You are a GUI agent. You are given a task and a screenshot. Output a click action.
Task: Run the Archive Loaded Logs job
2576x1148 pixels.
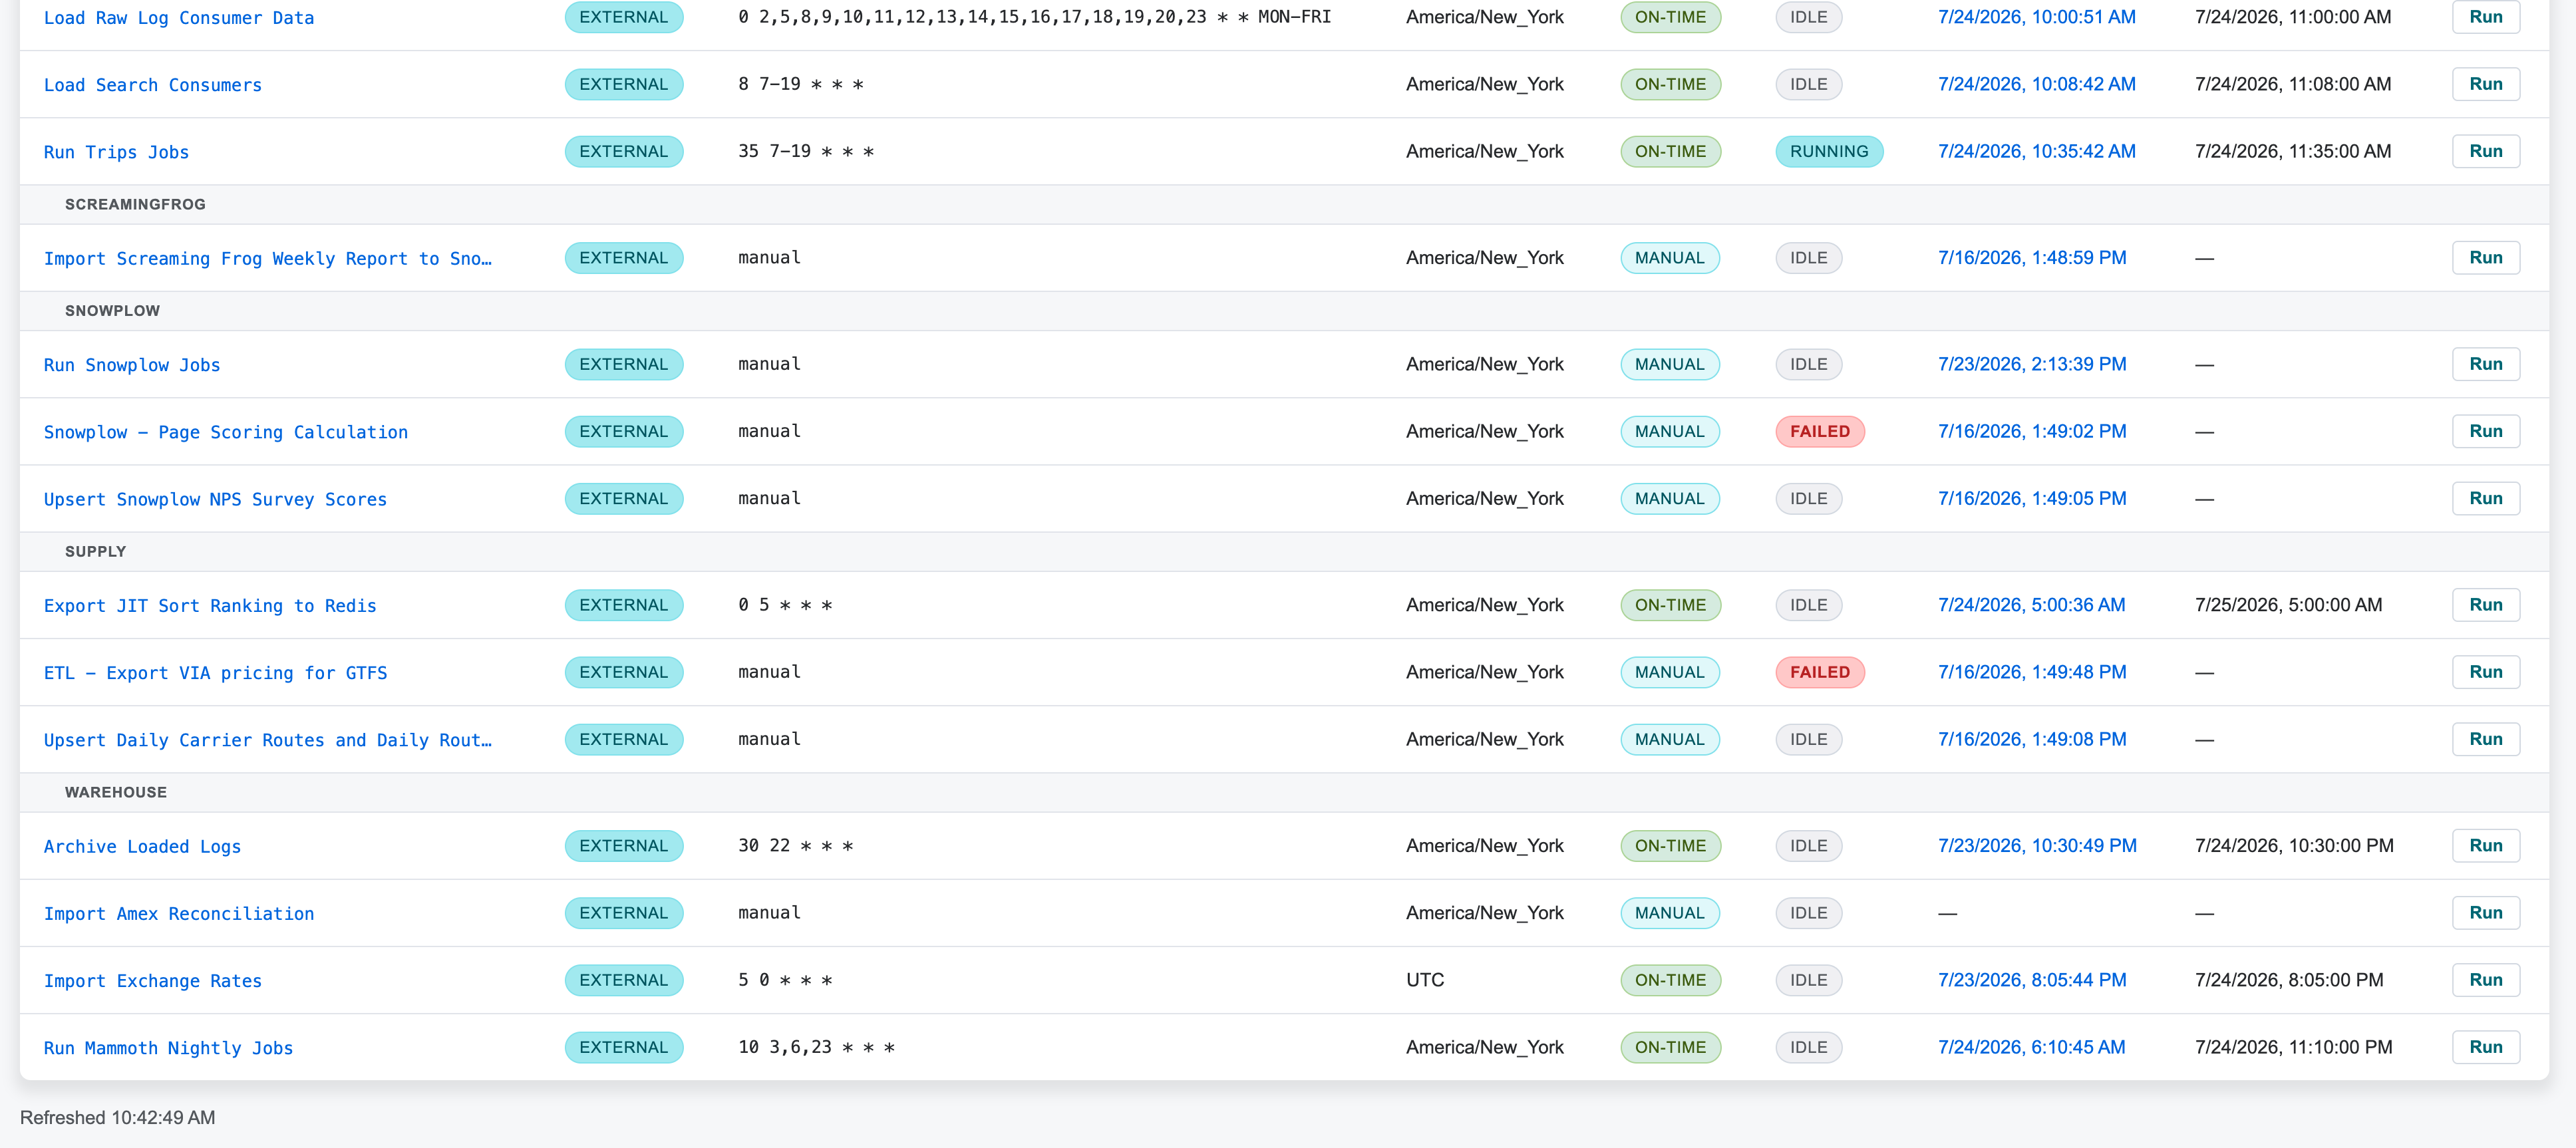point(2486,846)
